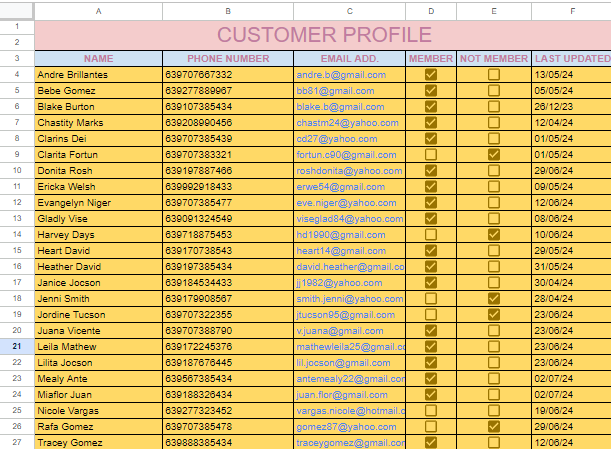Toggle Not Member checkbox for Jenni Smith
The image size is (611, 449).
pyautogui.click(x=494, y=298)
